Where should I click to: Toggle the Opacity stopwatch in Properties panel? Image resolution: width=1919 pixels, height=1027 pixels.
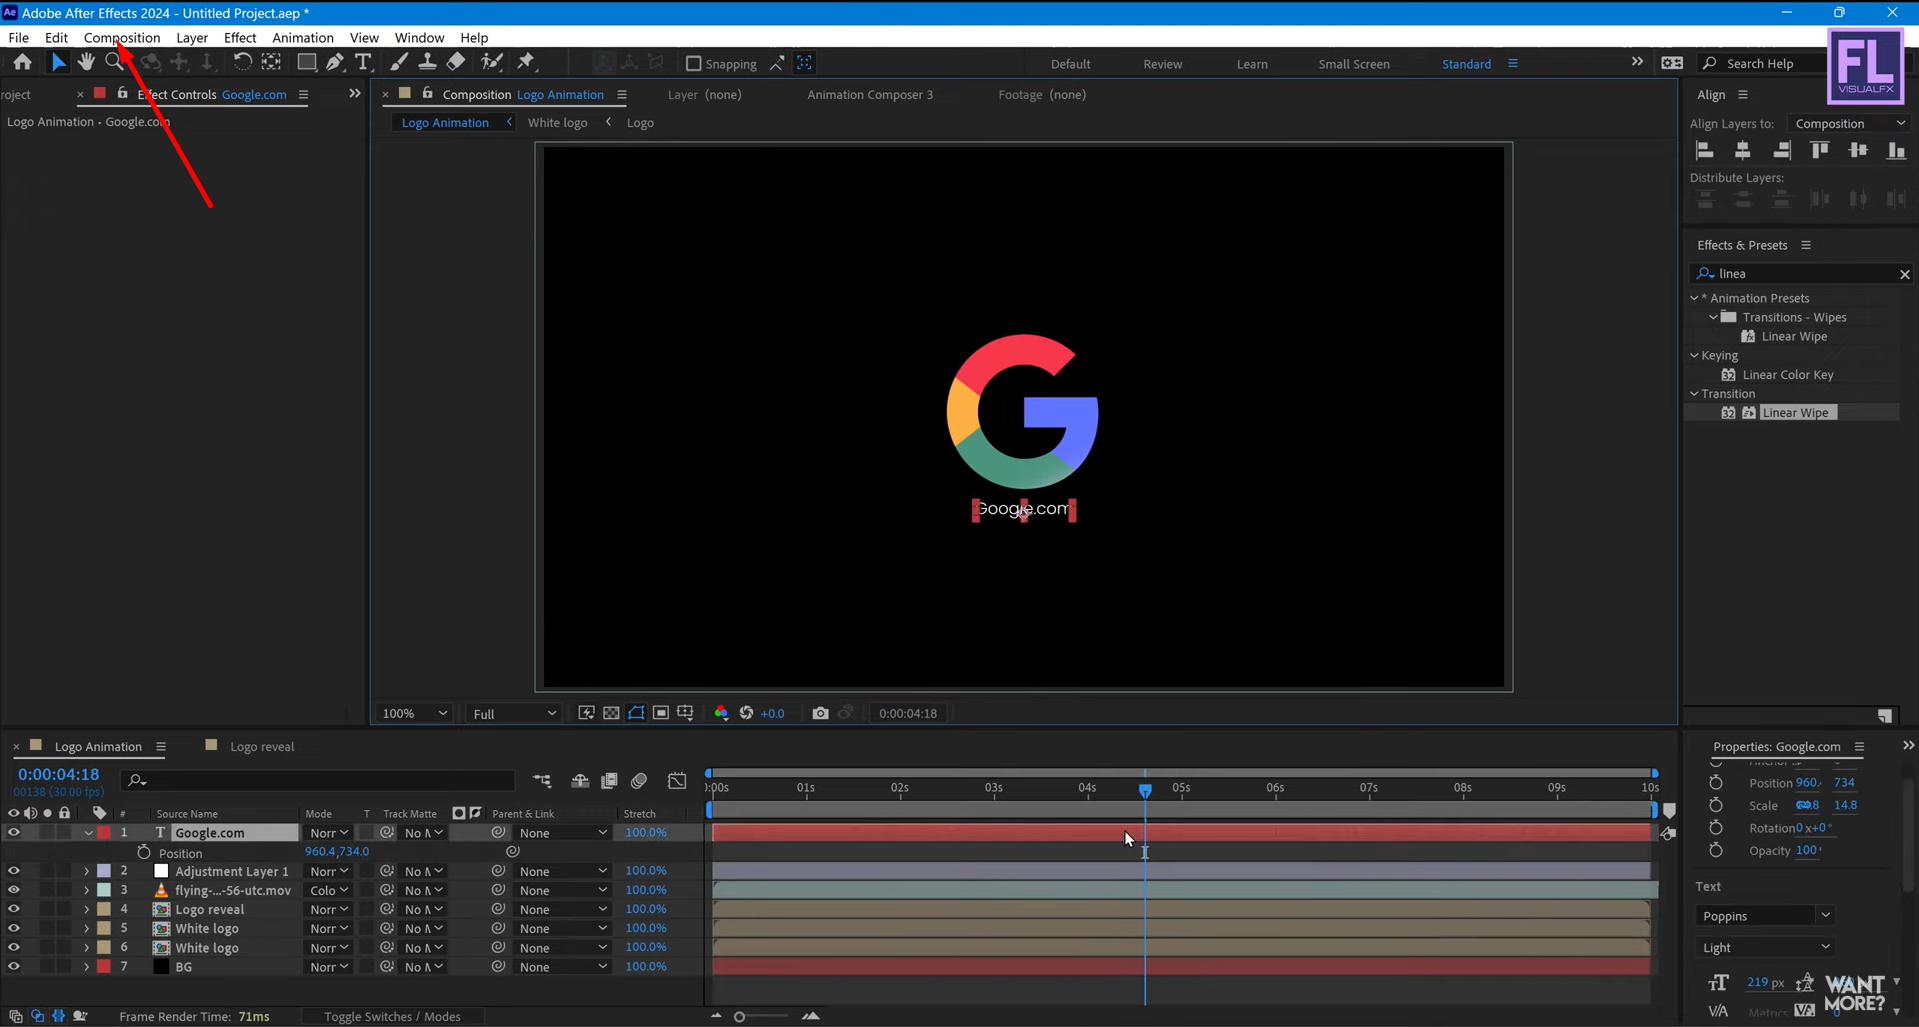1716,850
